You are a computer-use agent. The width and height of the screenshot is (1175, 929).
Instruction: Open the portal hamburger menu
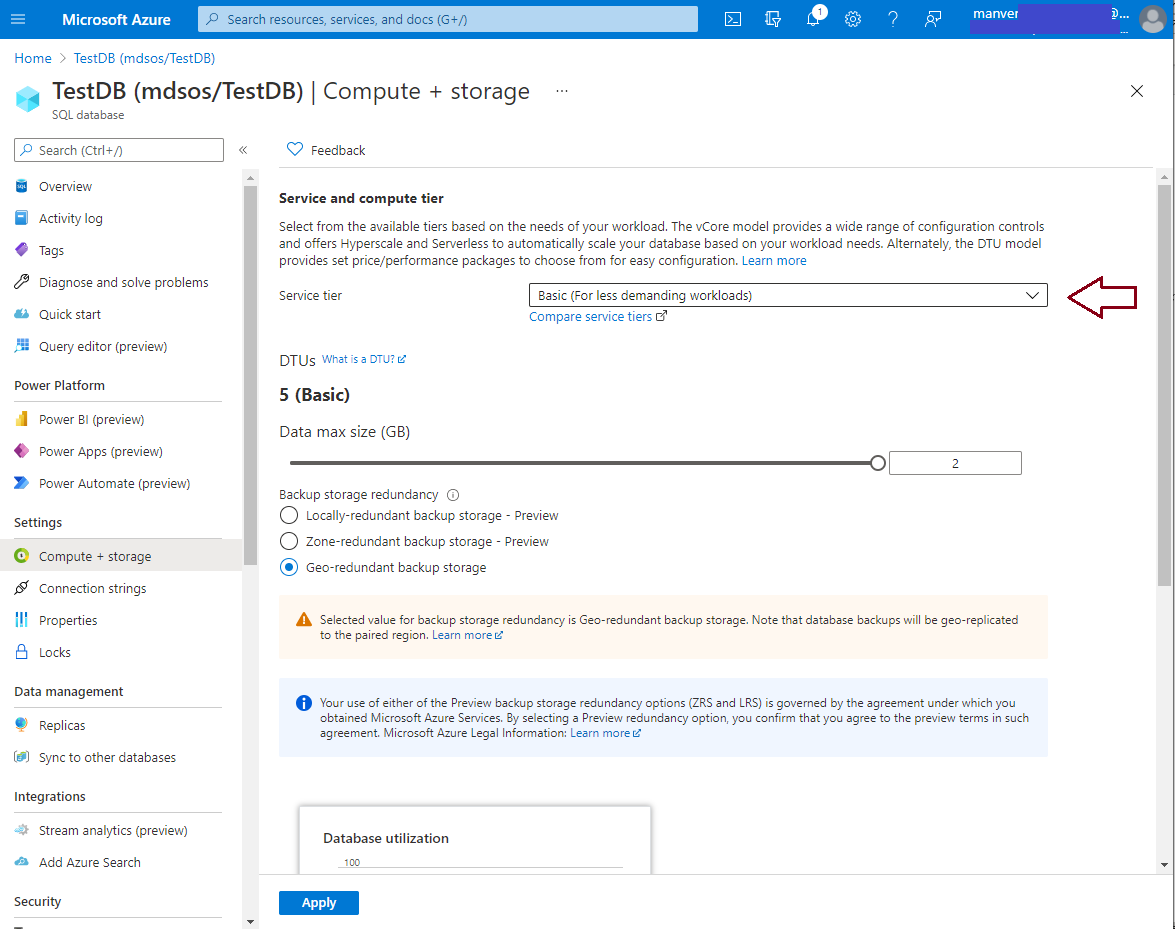coord(20,19)
